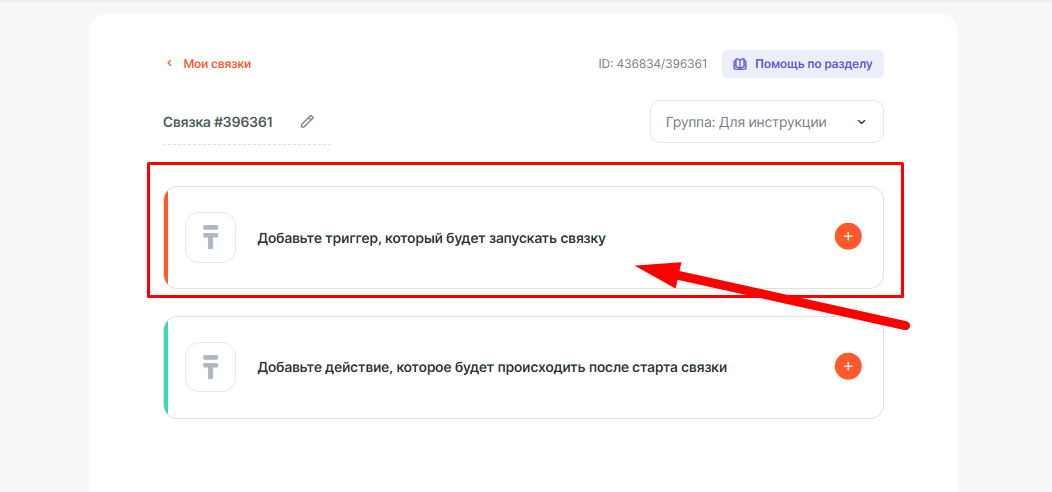
Task: Click the back chevron beside Мои связки
Action: (169, 64)
